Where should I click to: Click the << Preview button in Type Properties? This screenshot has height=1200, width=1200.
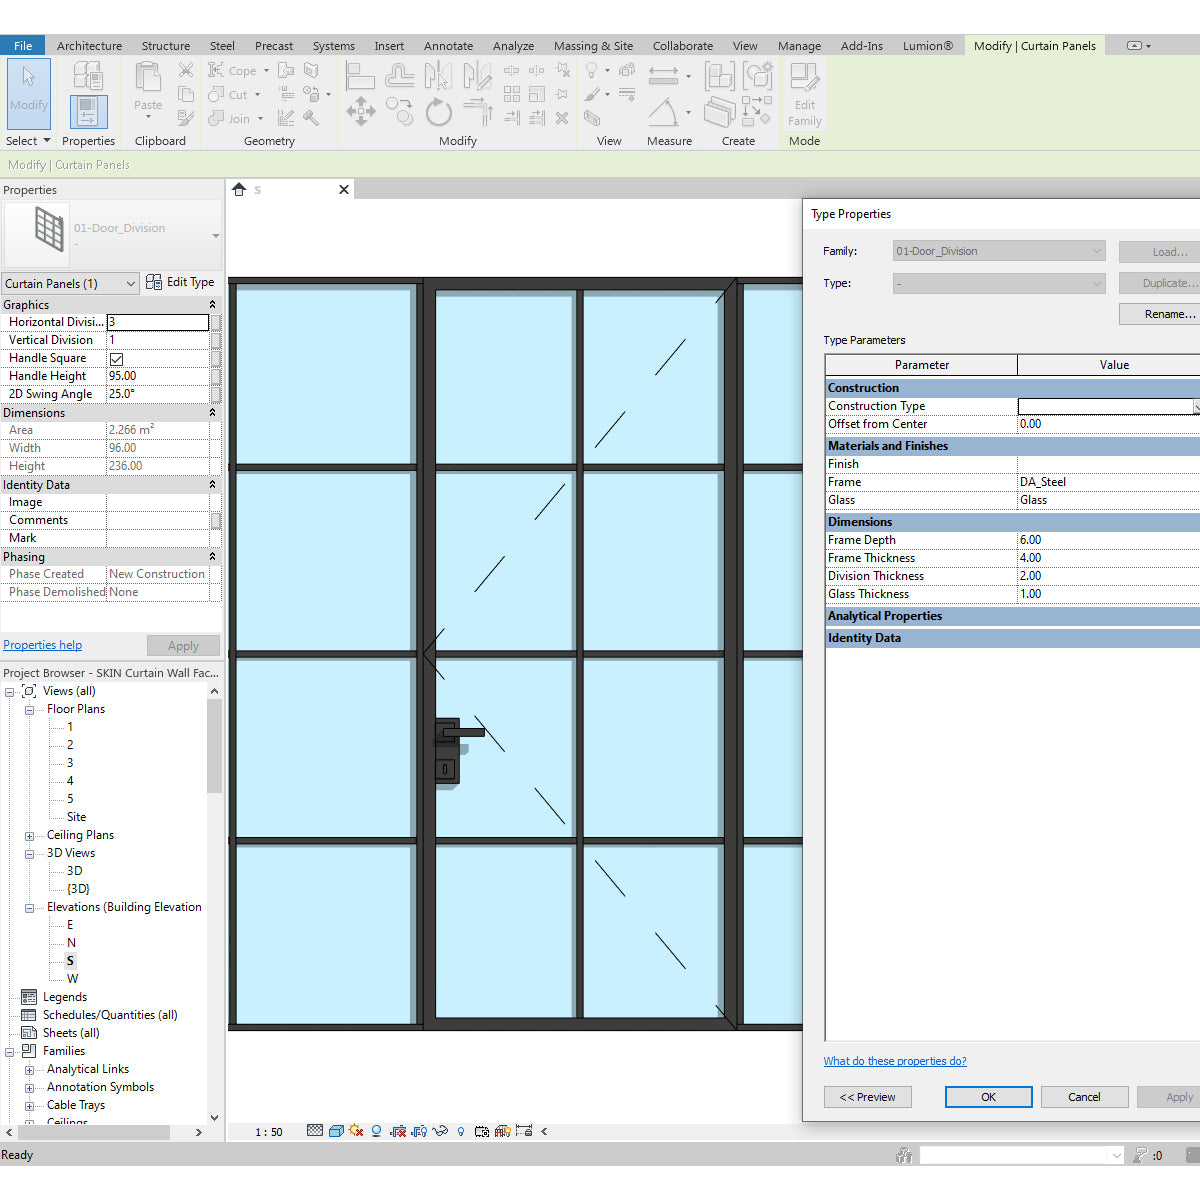pos(867,1096)
